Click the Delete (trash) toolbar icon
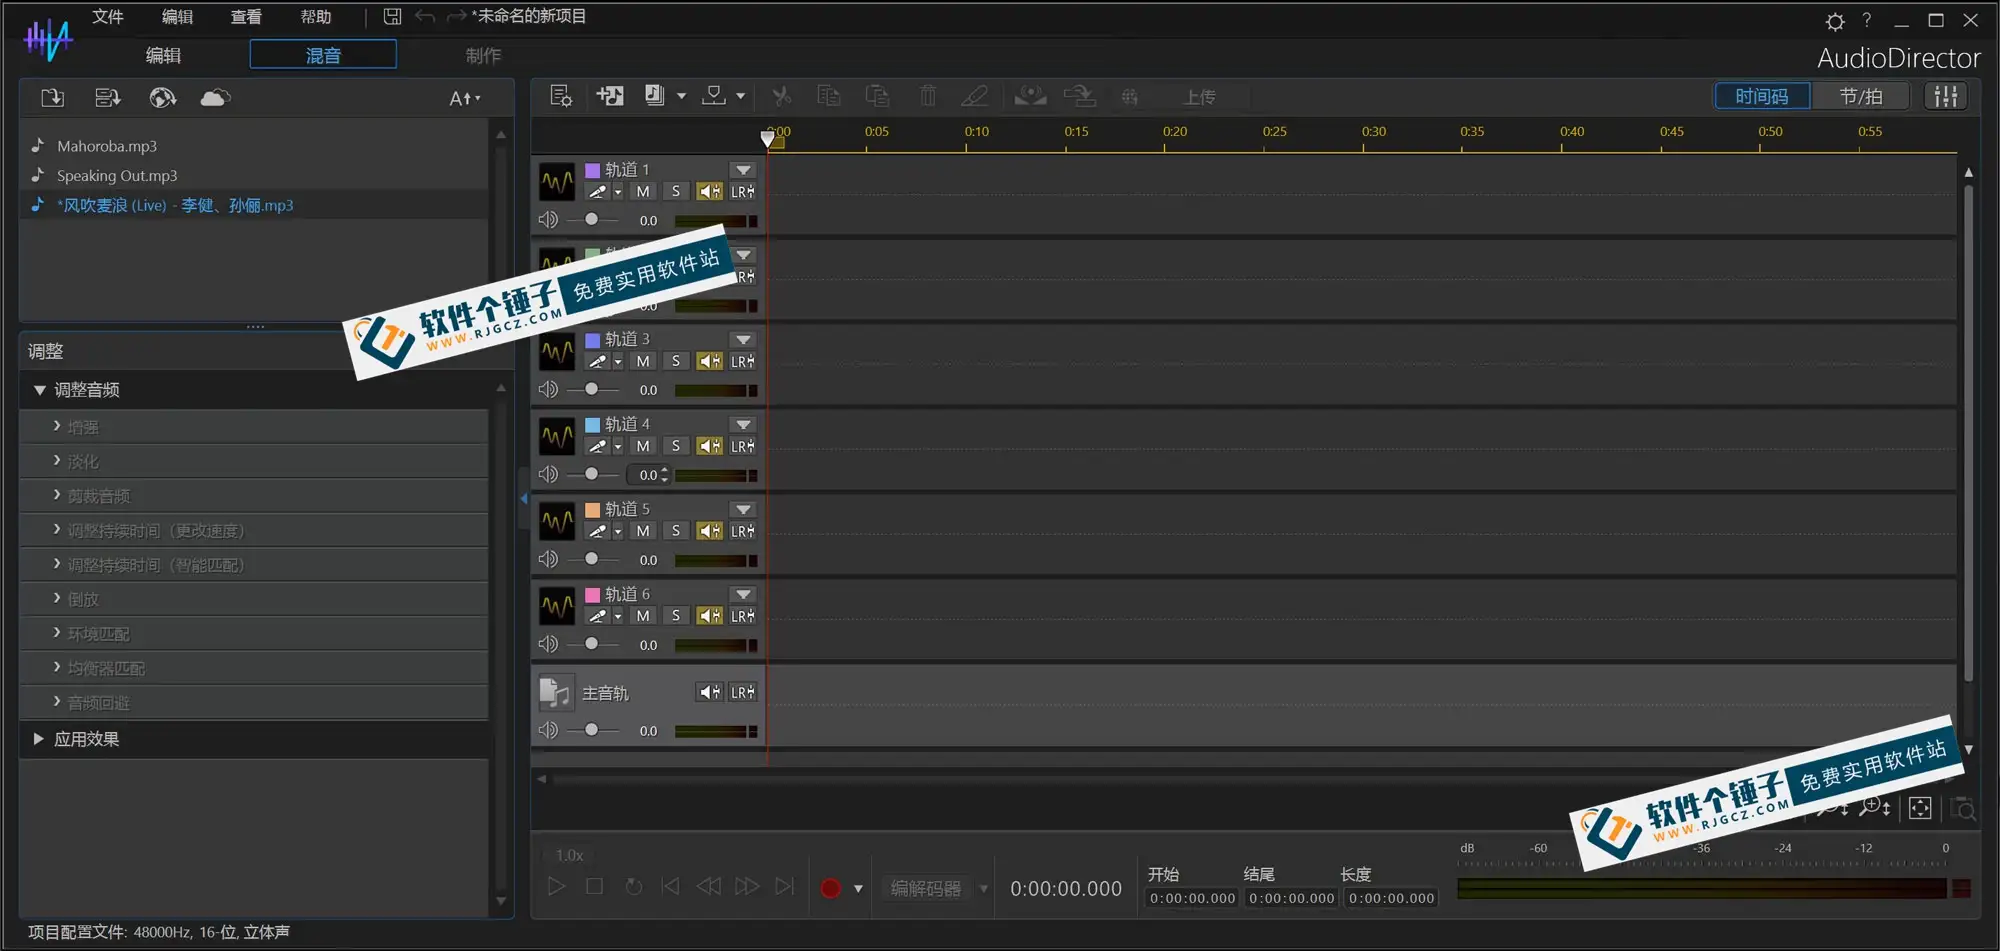Screen dimensions: 2000x951 click(926, 95)
